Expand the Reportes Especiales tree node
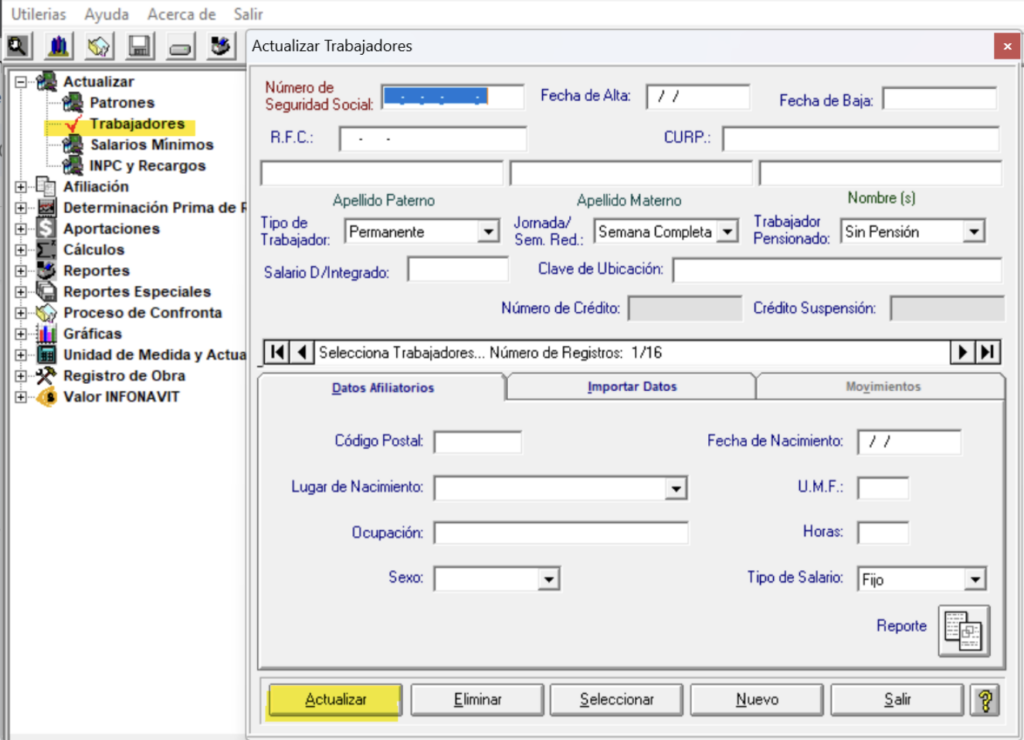Viewport: 1024px width, 740px height. 21,291
